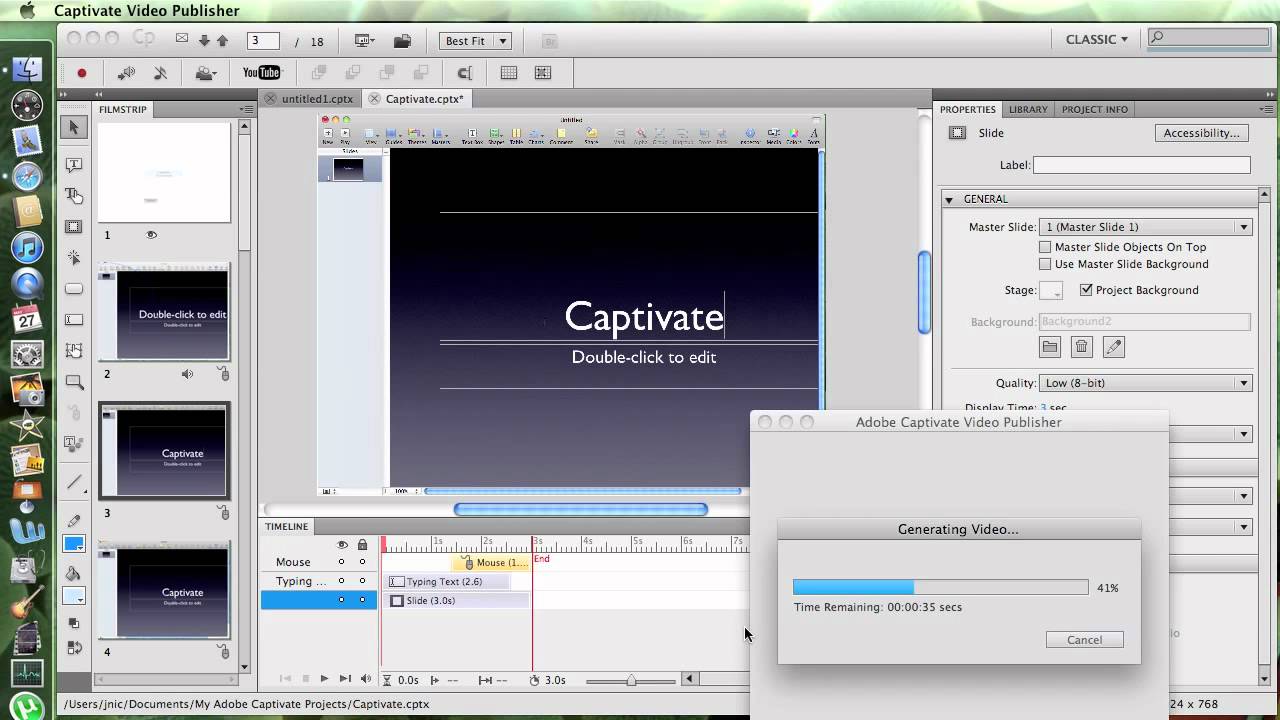Click the publish folder icon in toolbar
Image resolution: width=1280 pixels, height=720 pixels.
pyautogui.click(x=403, y=41)
